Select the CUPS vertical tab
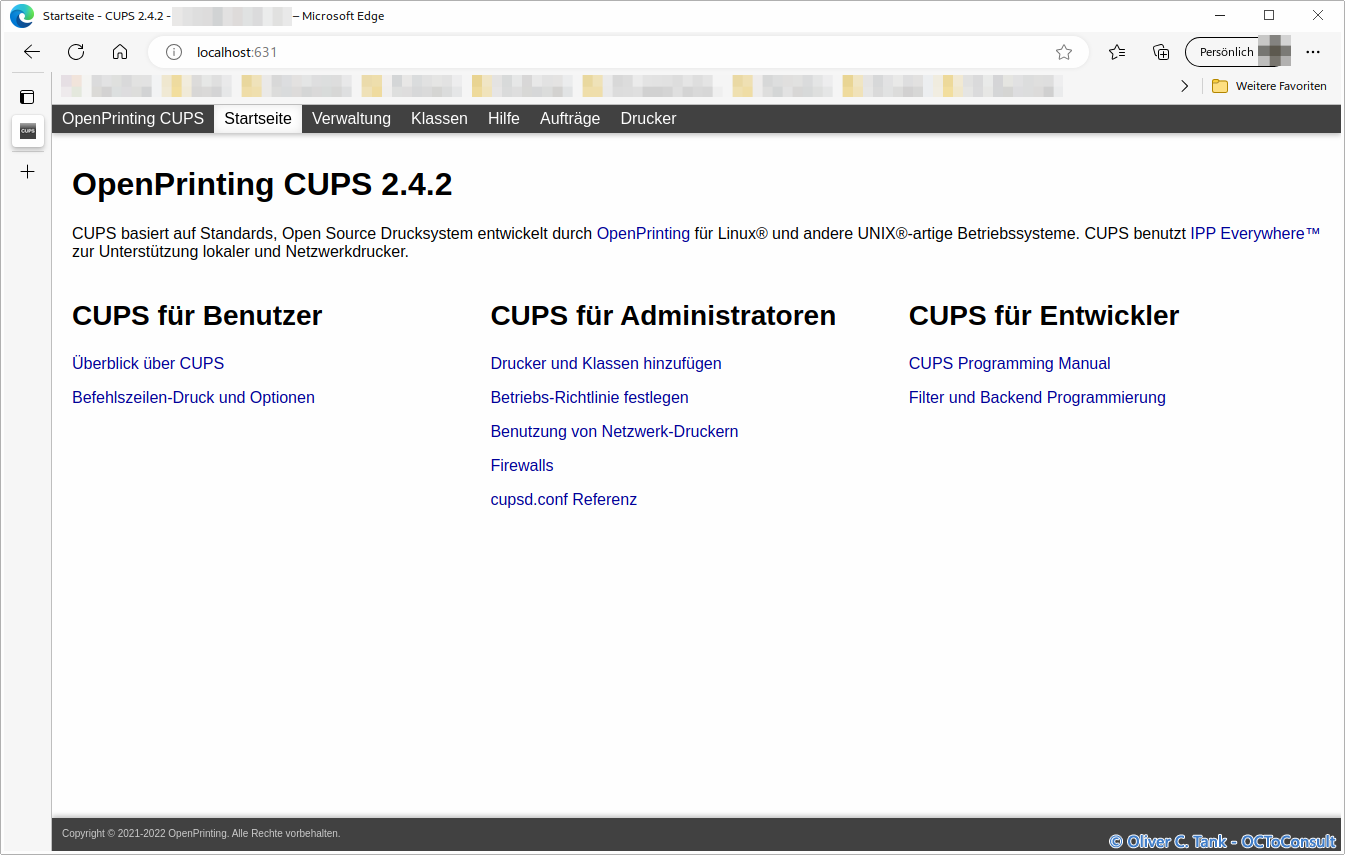 pyautogui.click(x=27, y=131)
